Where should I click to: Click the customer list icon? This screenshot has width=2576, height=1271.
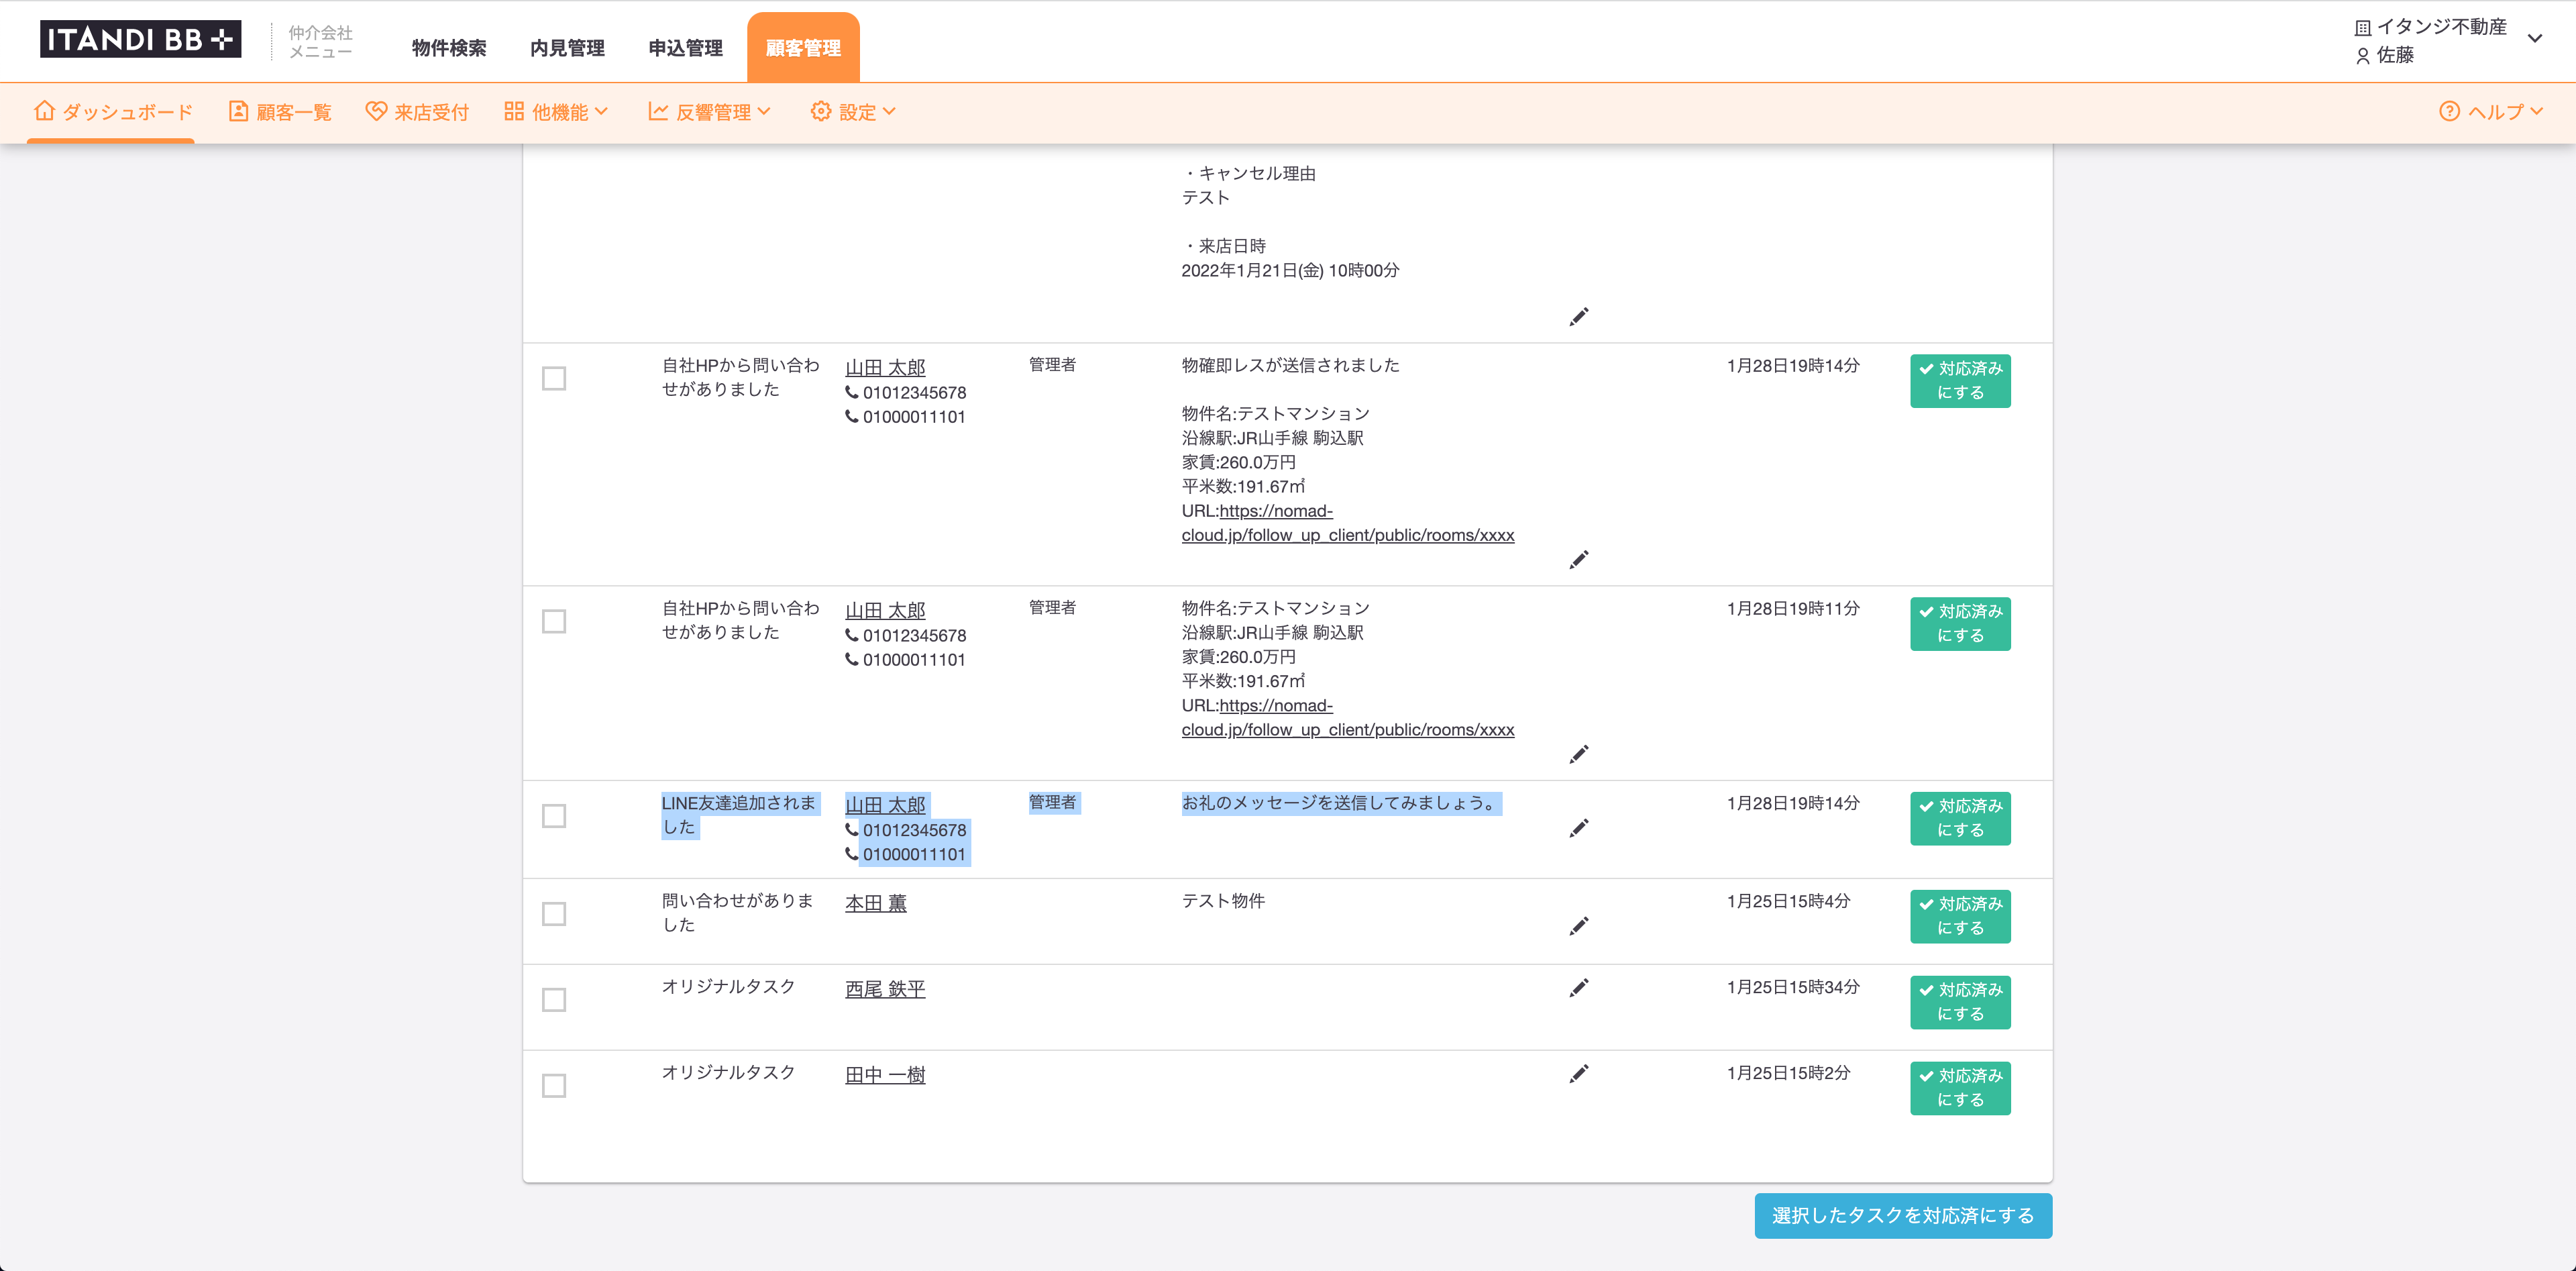238,111
